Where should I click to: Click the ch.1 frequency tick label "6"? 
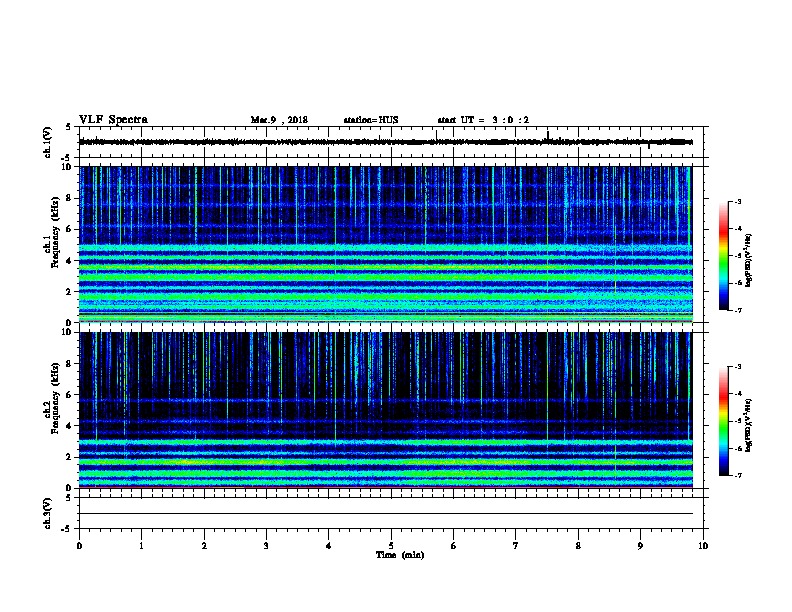click(70, 229)
